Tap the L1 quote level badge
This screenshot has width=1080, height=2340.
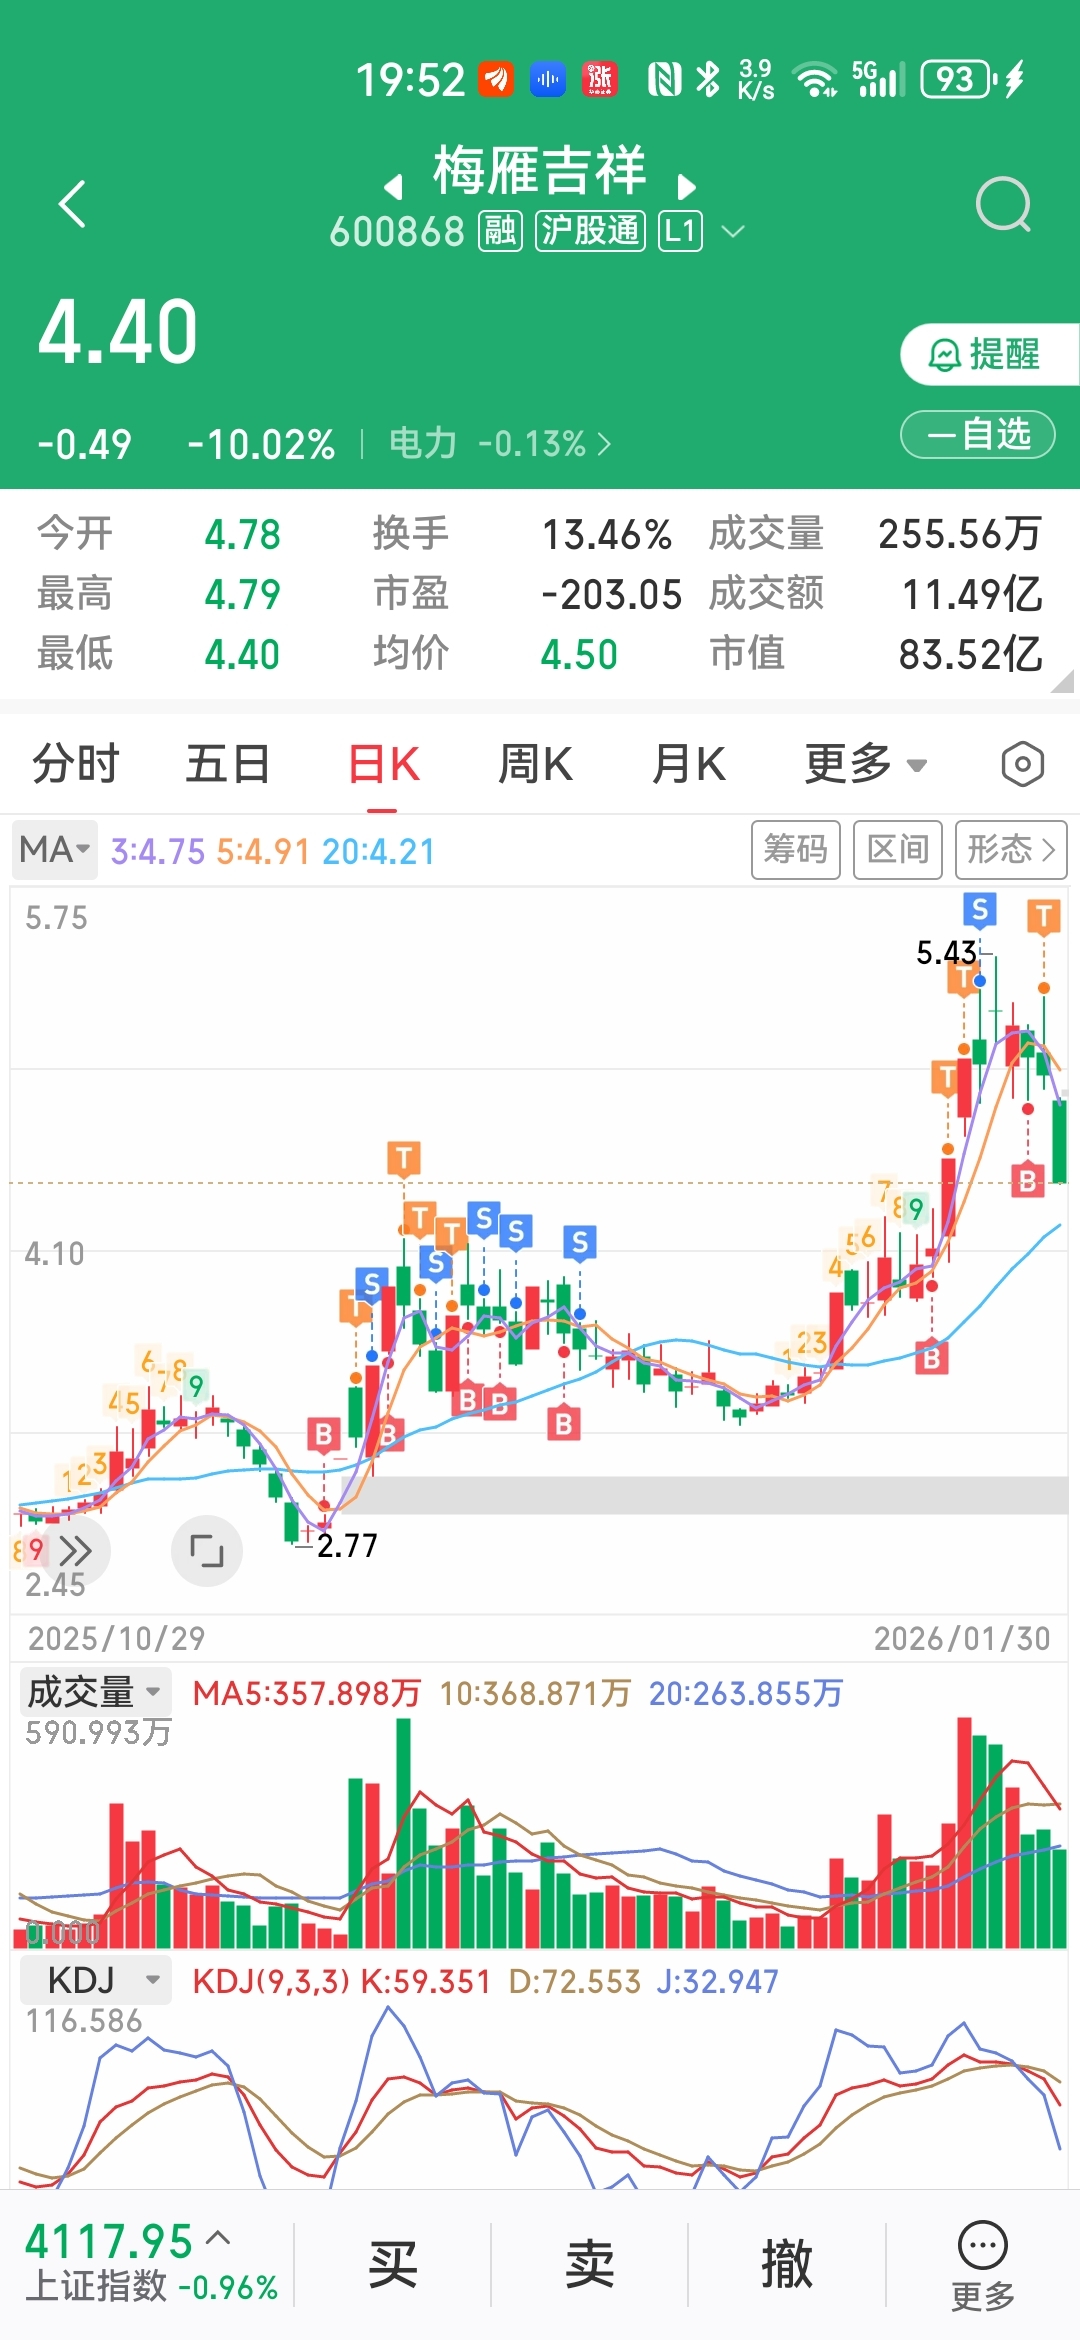680,231
